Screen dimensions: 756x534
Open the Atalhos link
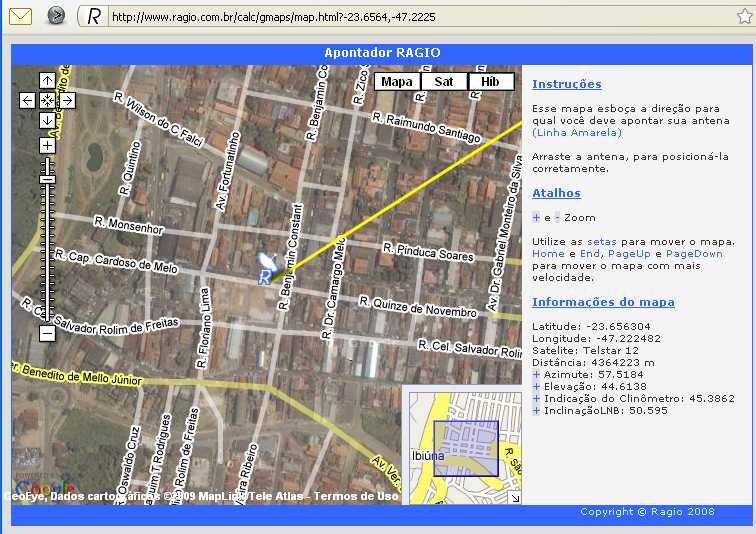pyautogui.click(x=556, y=193)
